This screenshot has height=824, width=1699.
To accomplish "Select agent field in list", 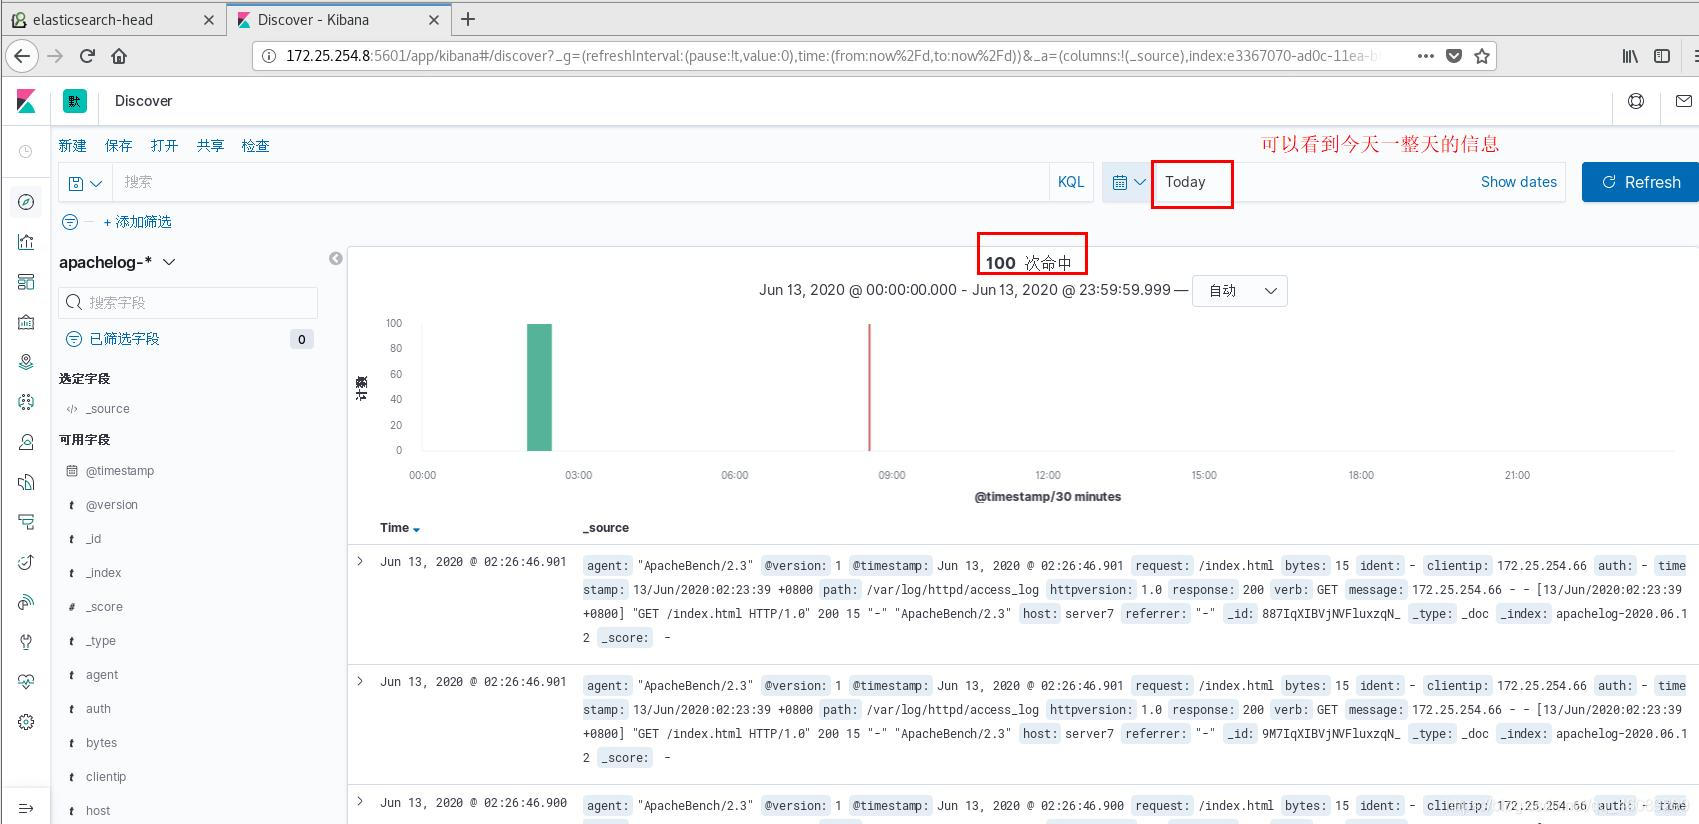I will [x=102, y=675].
